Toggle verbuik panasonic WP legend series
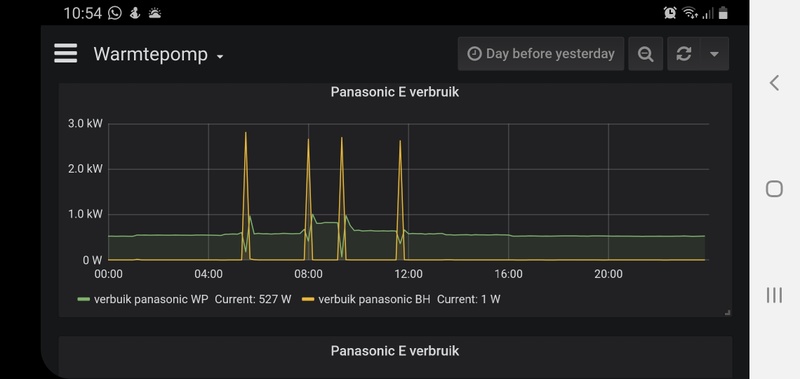800x379 pixels. [x=151, y=299]
